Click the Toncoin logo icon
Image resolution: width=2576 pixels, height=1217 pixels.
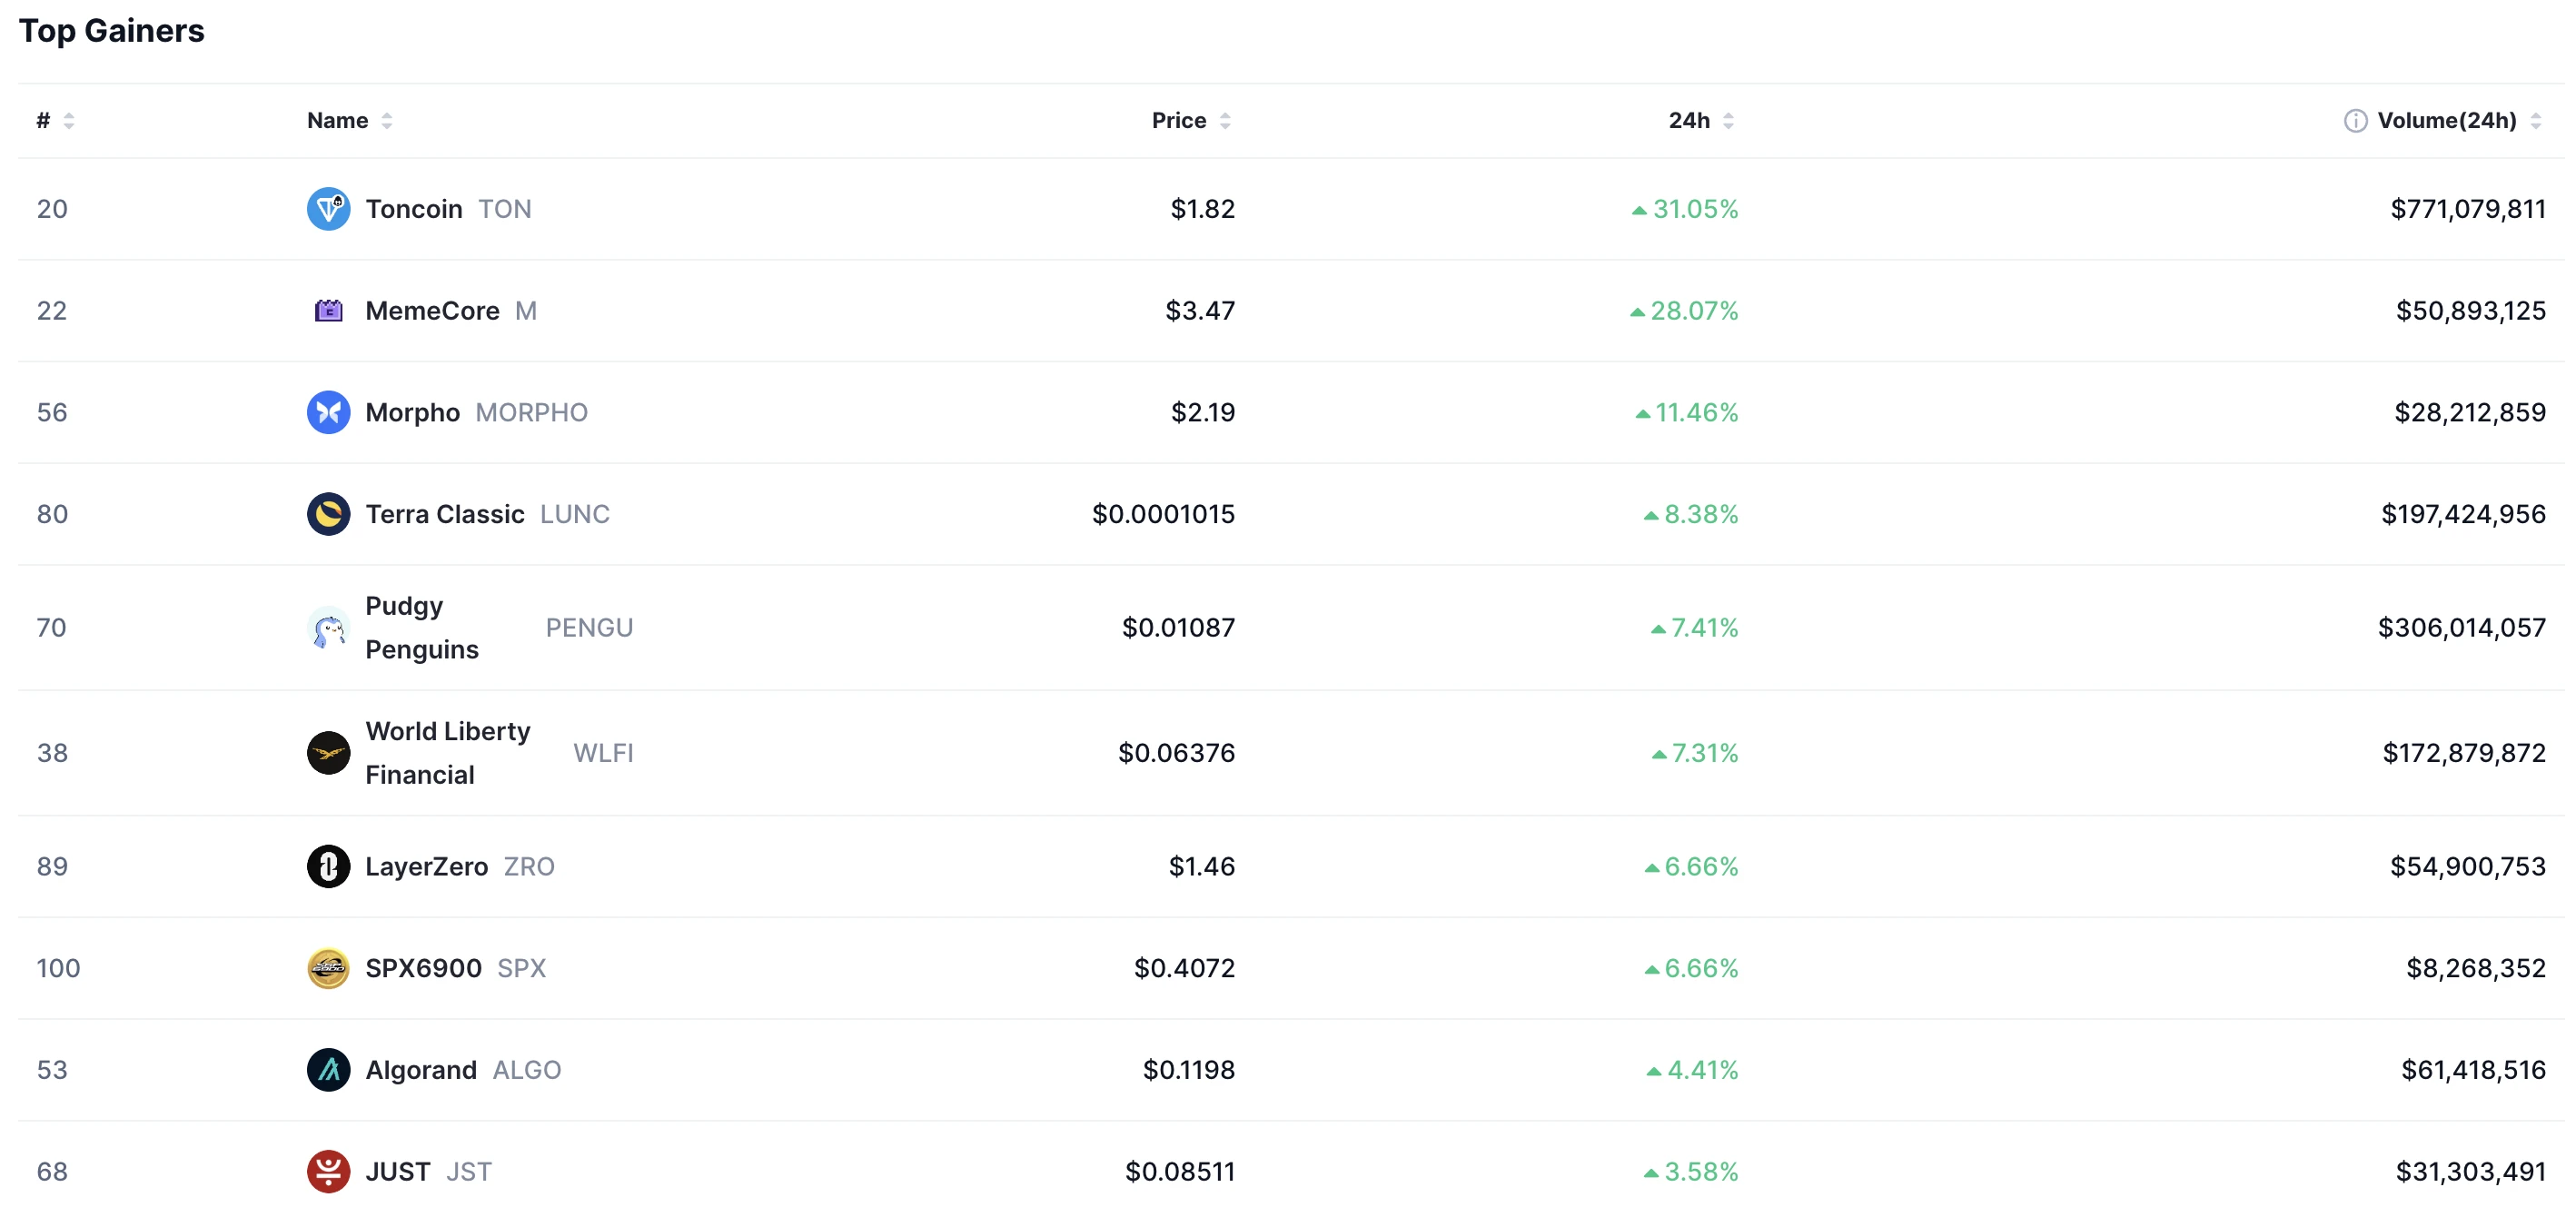coord(328,209)
